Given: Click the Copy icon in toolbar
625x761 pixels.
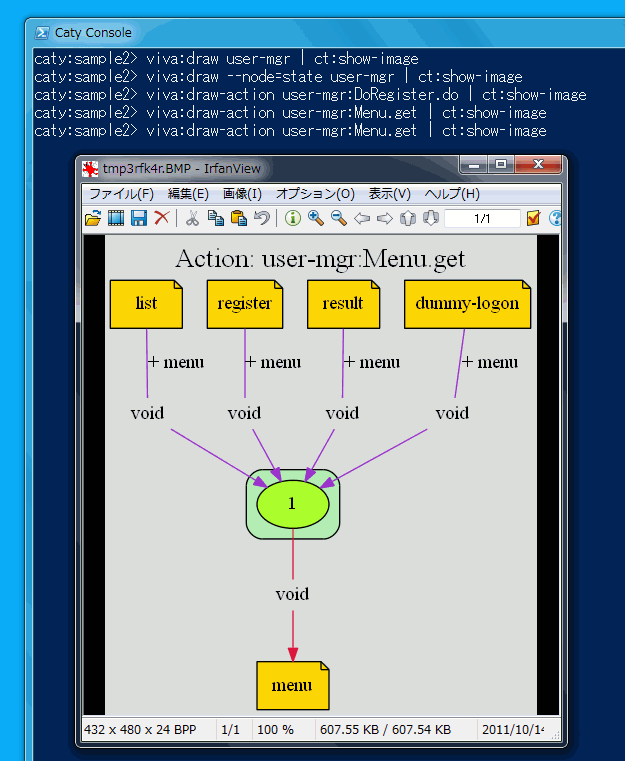Looking at the screenshot, I should (x=215, y=218).
